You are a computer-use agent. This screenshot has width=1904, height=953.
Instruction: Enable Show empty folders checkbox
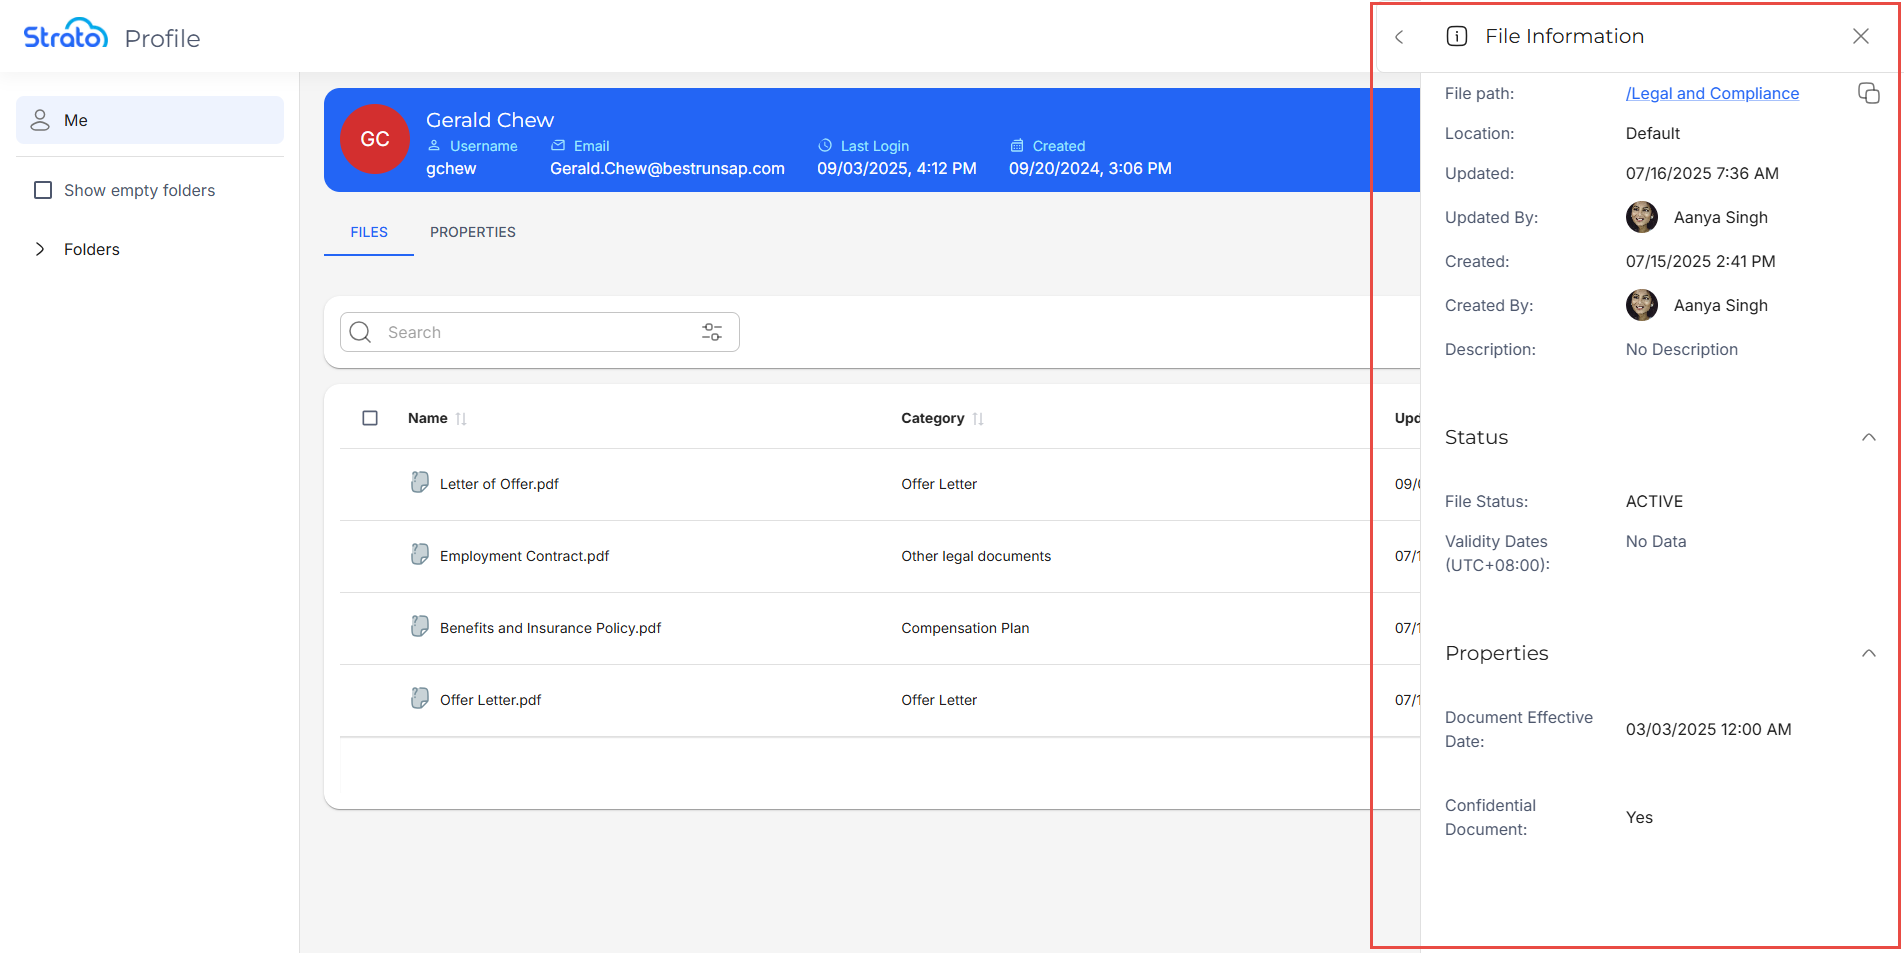click(x=43, y=190)
